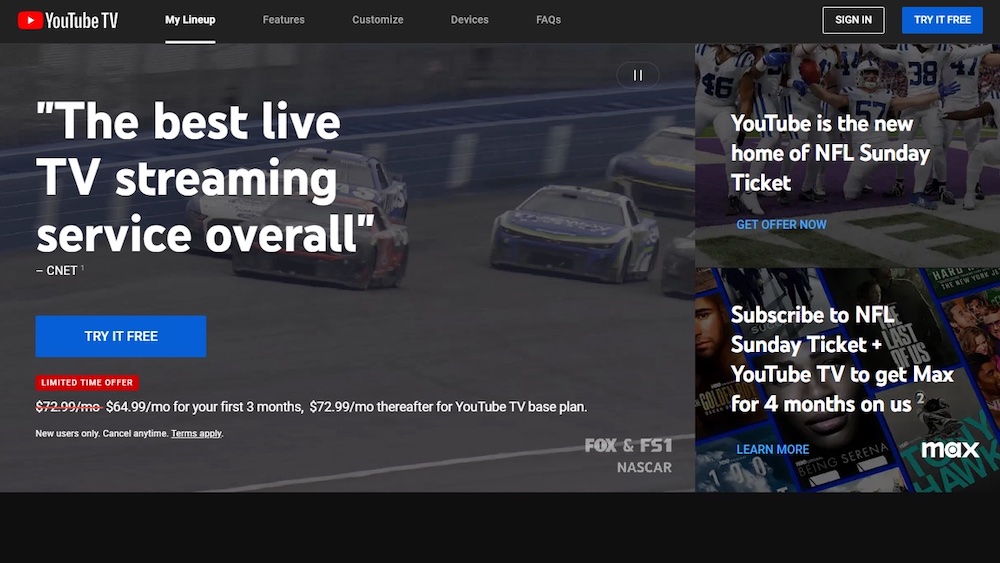1000x563 pixels.
Task: Click the NASCAR label
Action: pyautogui.click(x=644, y=467)
